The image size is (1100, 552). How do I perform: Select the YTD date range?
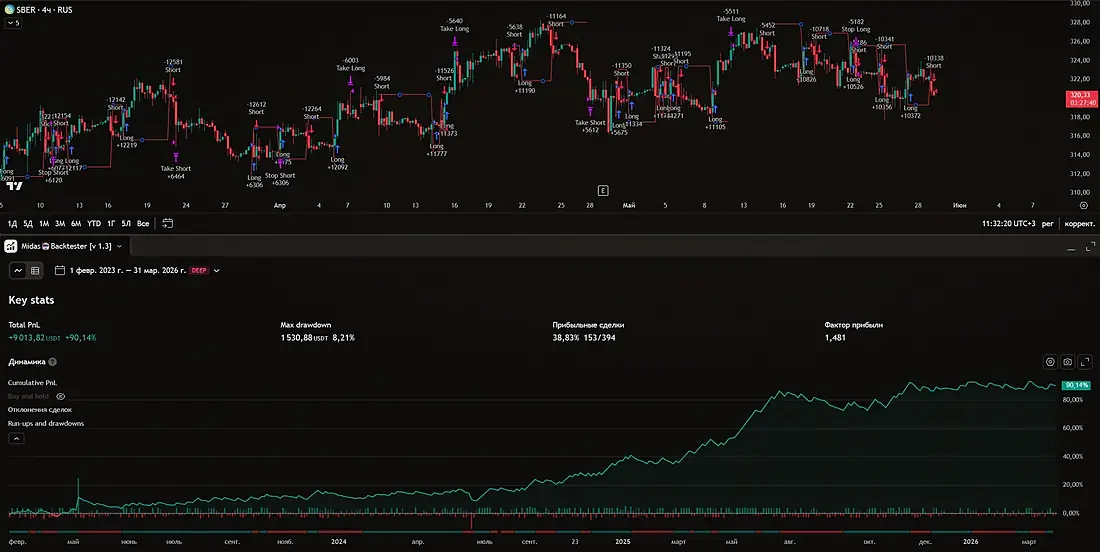click(x=94, y=224)
